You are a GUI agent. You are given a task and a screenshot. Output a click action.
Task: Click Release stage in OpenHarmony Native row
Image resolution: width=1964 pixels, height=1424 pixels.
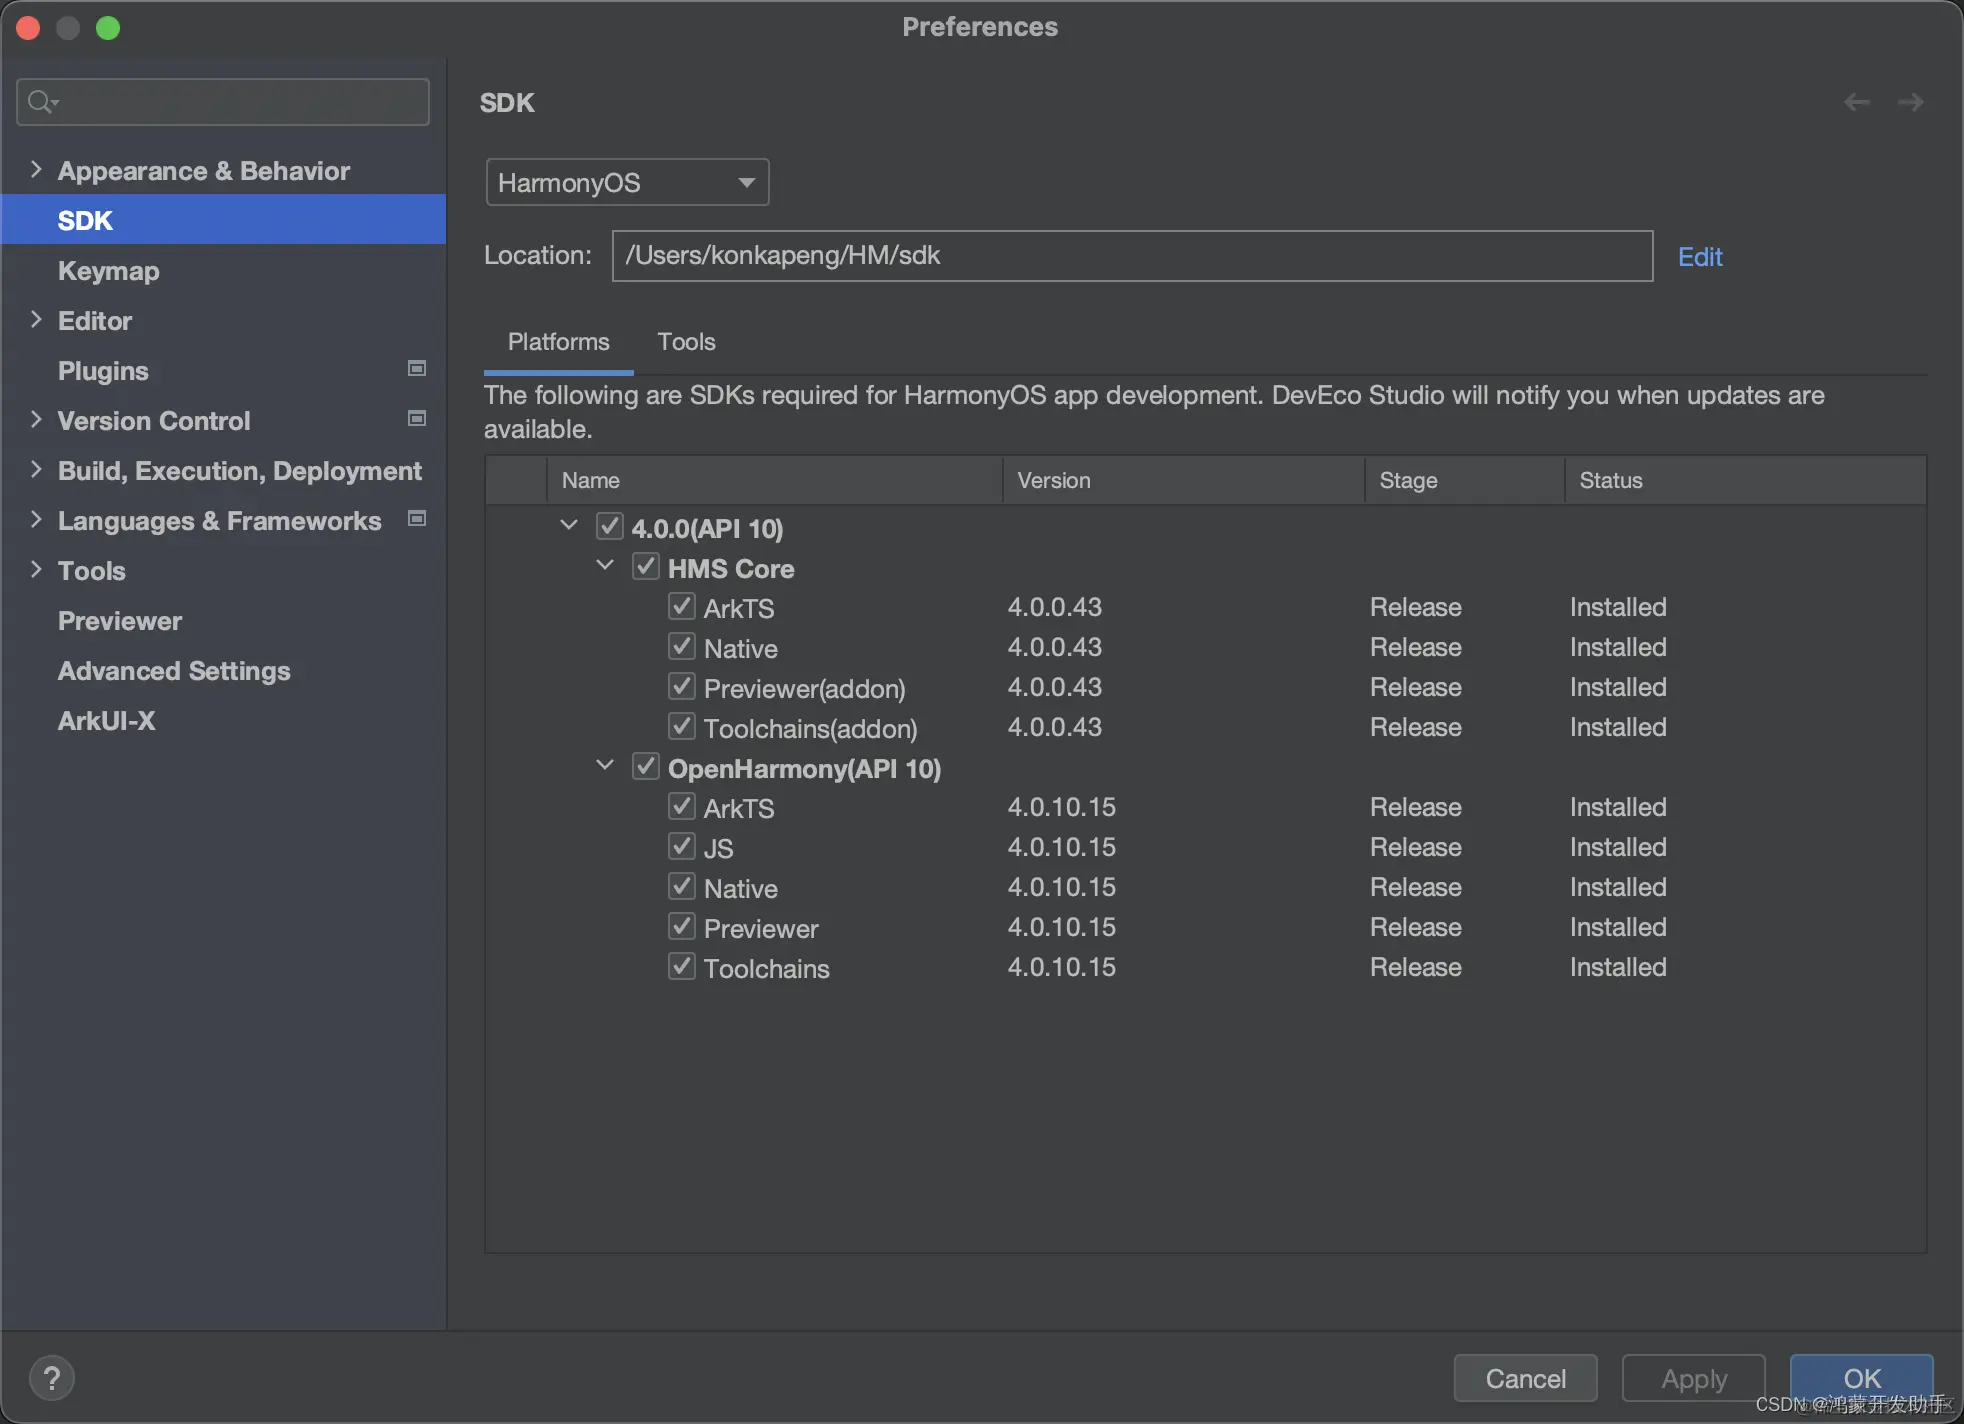tap(1415, 887)
